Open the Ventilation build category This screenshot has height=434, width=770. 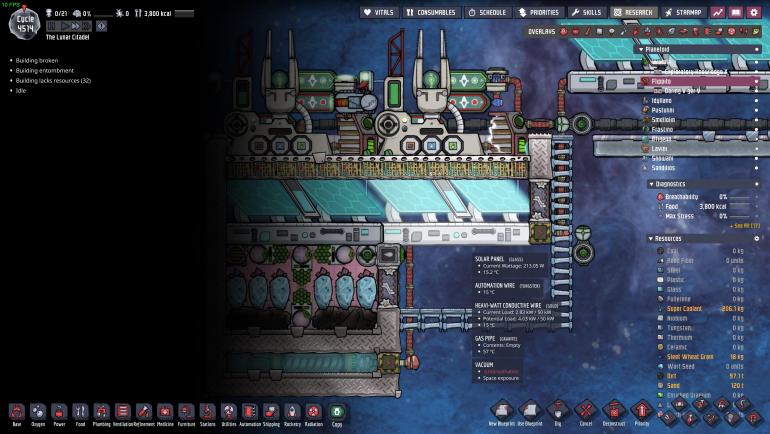click(123, 415)
